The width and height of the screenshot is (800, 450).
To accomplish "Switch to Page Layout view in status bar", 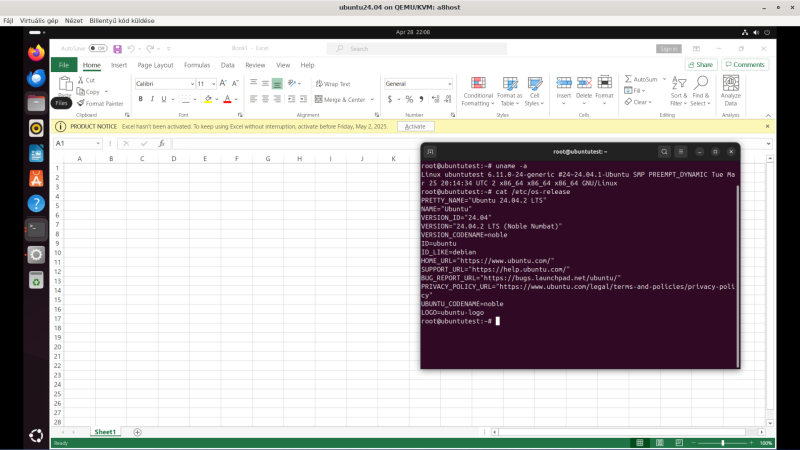I will 660,443.
